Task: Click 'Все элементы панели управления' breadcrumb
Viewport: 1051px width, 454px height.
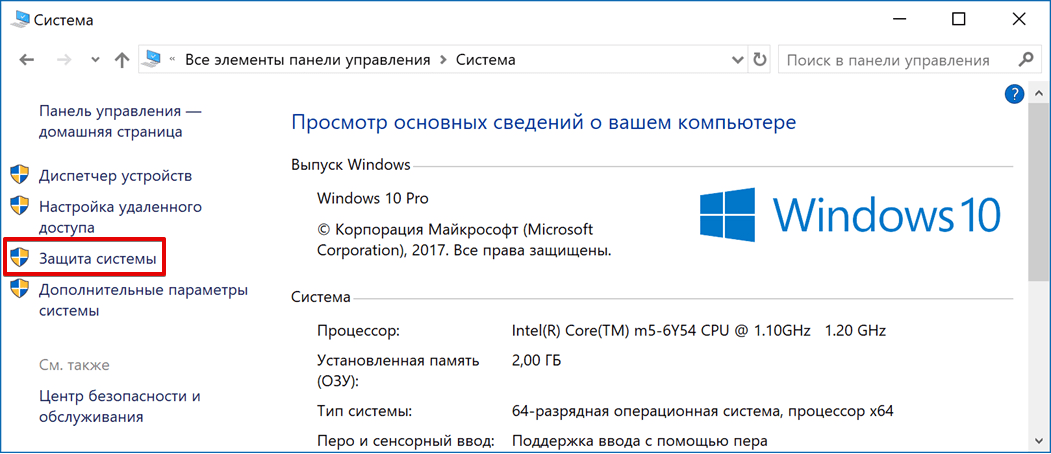Action: 308,60
